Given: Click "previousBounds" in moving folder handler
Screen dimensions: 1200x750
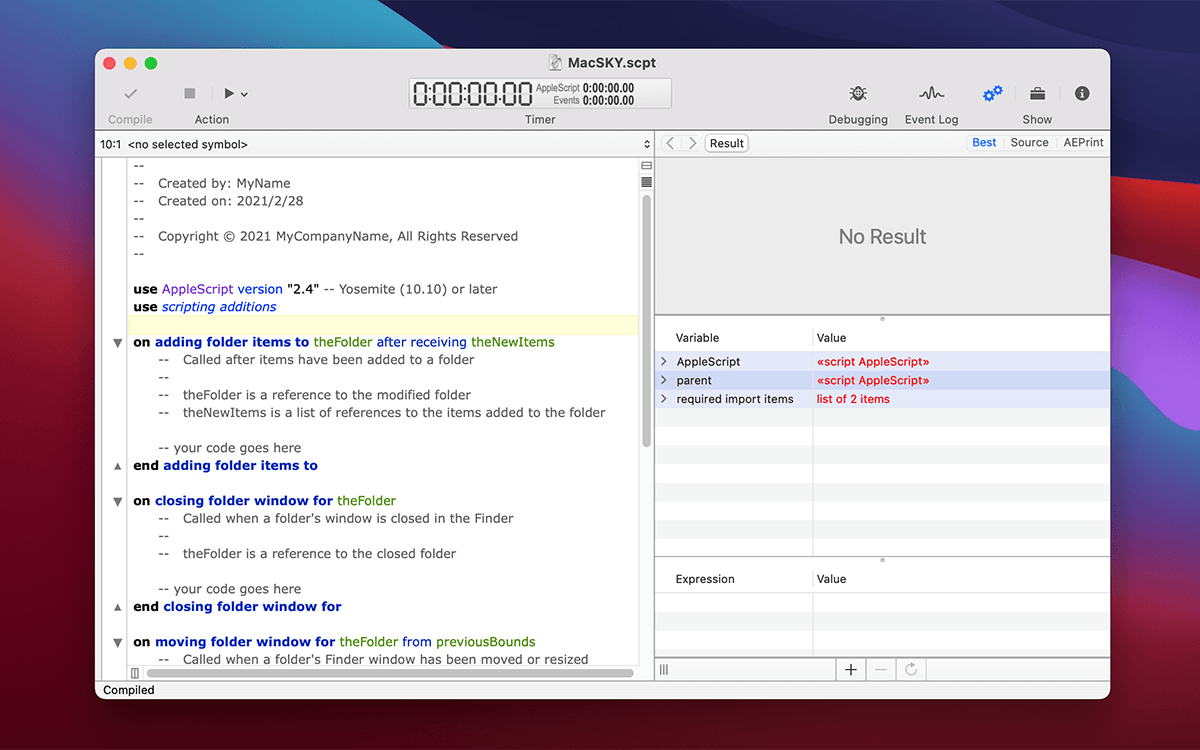Looking at the screenshot, I should [486, 642].
